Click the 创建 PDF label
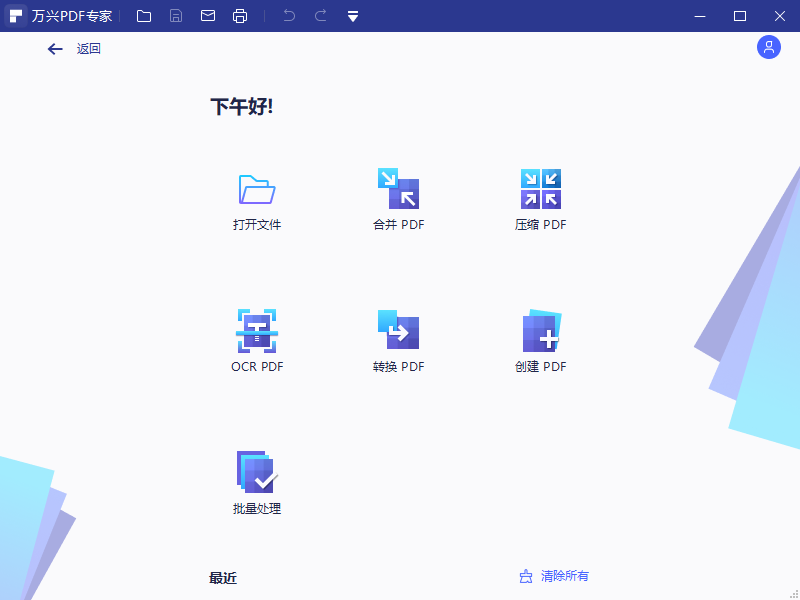The width and height of the screenshot is (800, 600). (x=540, y=367)
